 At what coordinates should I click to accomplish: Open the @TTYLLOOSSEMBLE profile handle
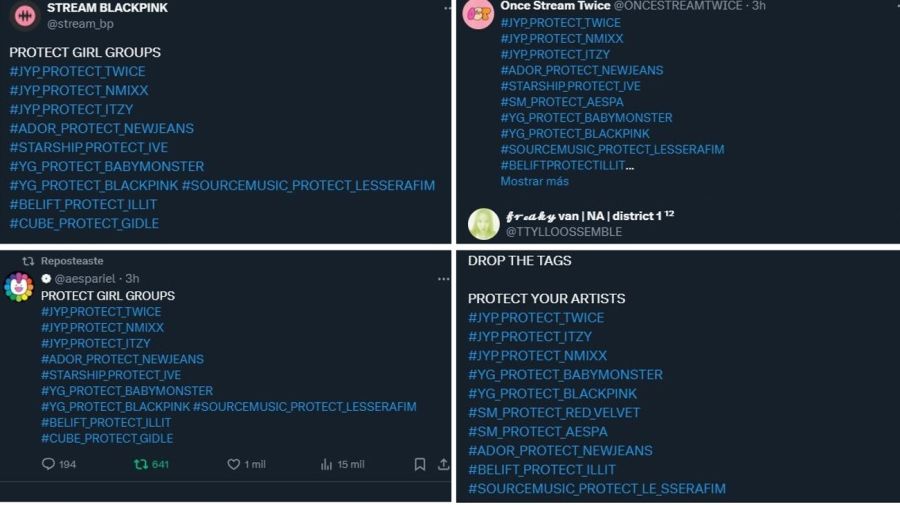click(x=564, y=232)
